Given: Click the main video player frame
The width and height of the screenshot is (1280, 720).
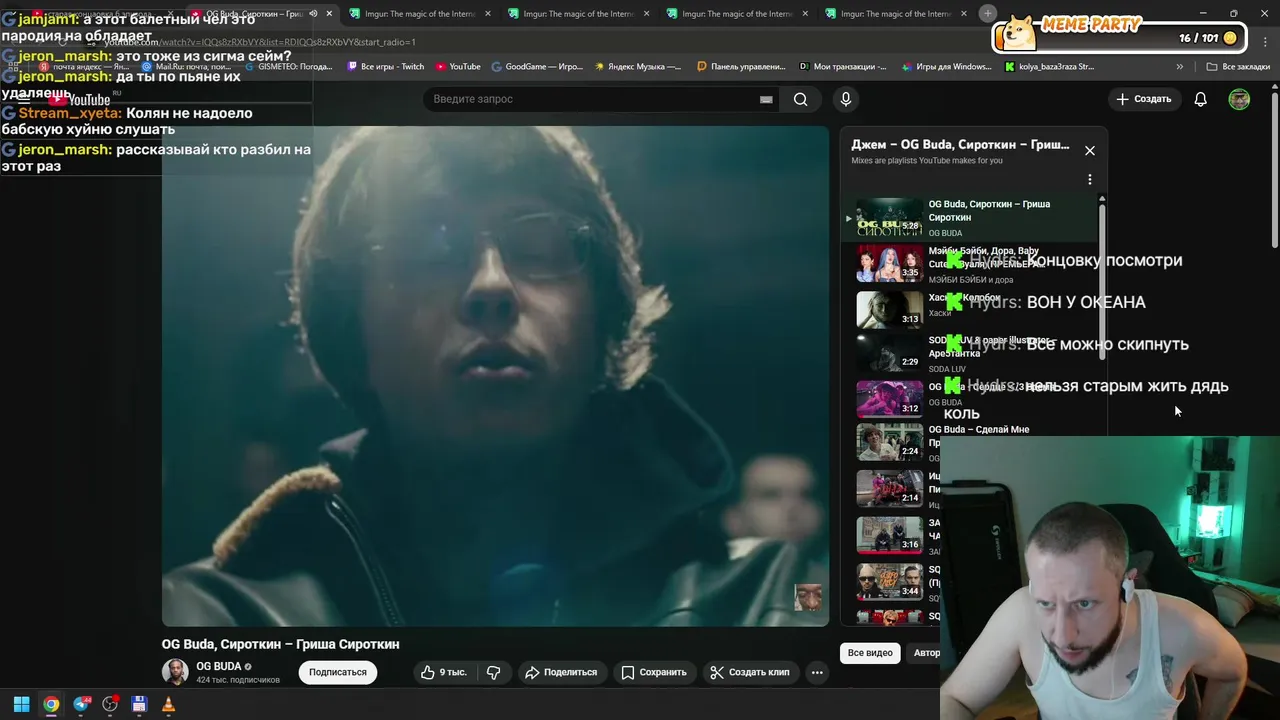Looking at the screenshot, I should coord(495,376).
